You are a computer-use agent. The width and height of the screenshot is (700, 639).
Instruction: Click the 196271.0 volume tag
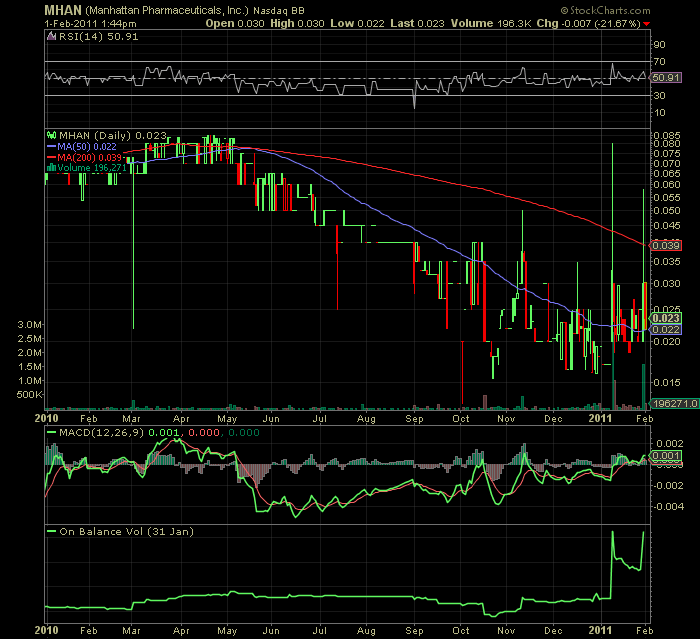coord(668,402)
